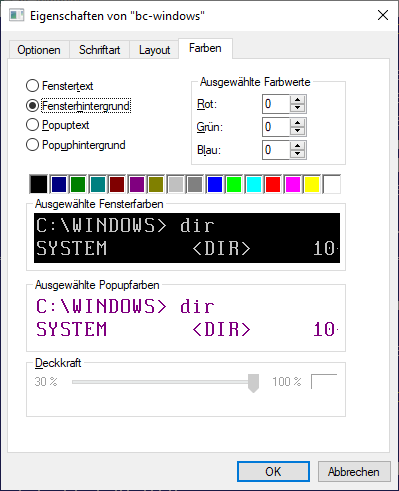399x491 pixels.
Task: Pick the bright green color swatch
Action: (234, 184)
